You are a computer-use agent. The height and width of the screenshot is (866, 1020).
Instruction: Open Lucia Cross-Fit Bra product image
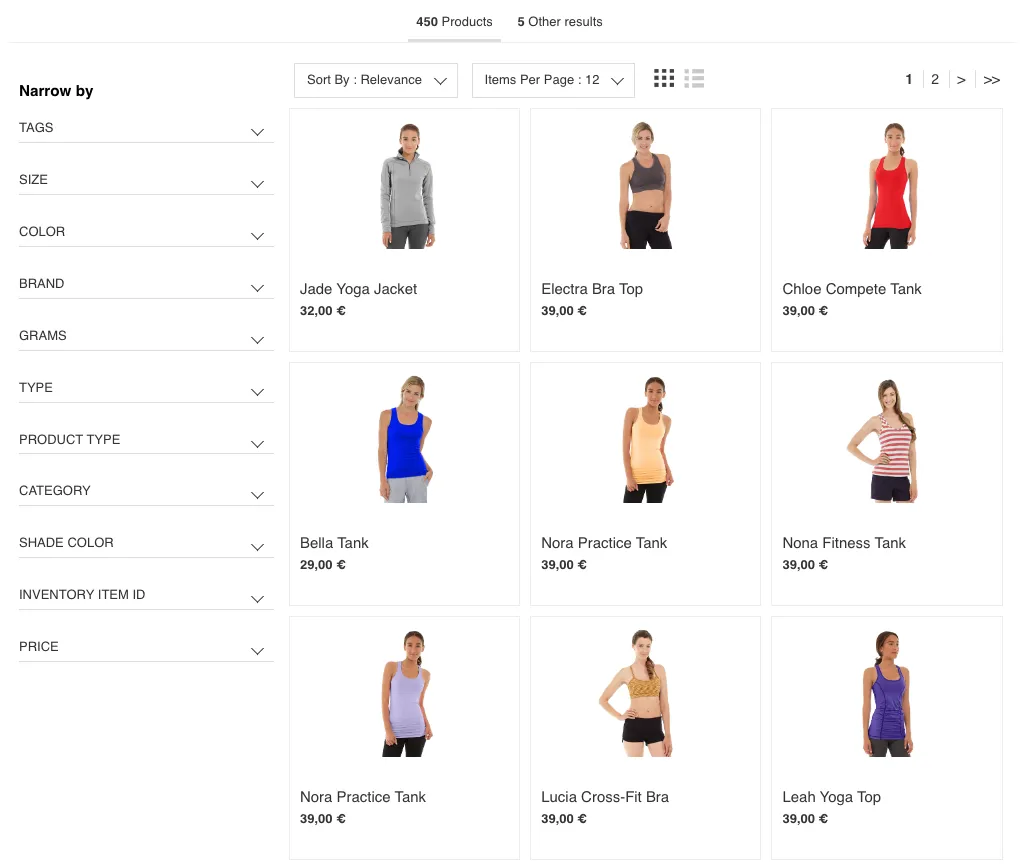[x=636, y=694]
